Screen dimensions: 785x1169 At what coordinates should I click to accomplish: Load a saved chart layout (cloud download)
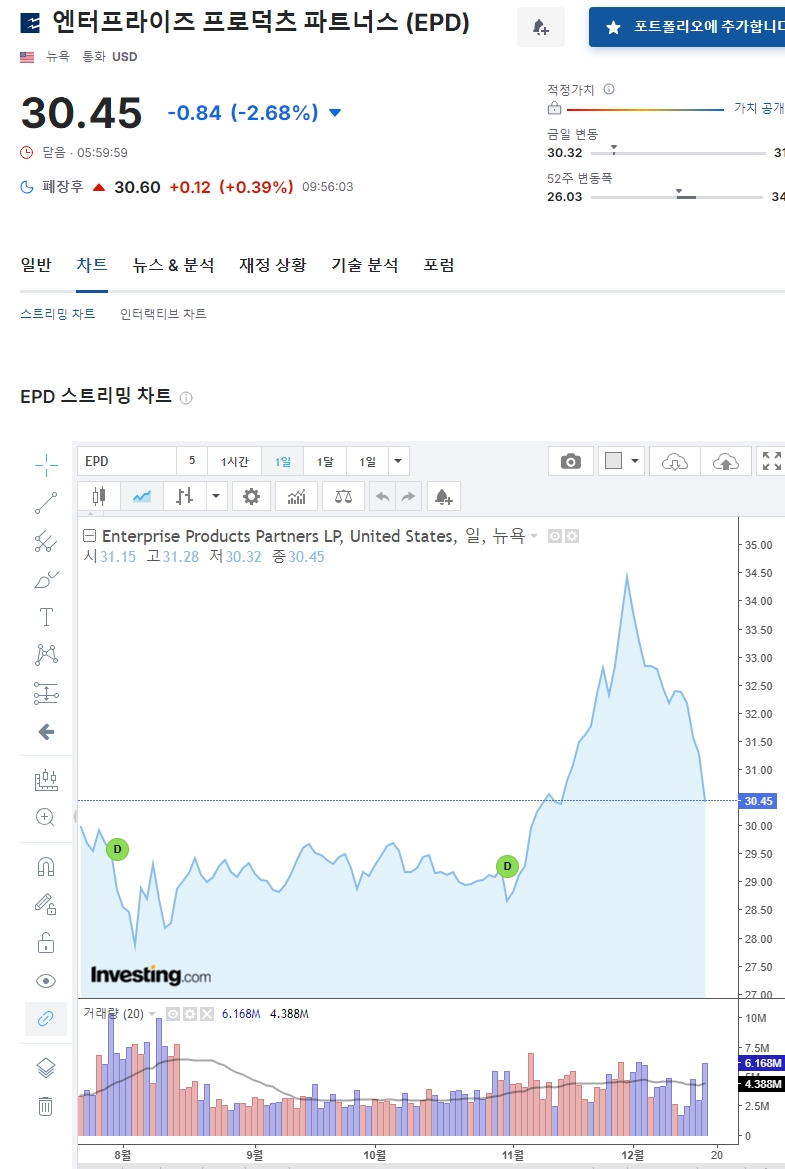pos(675,461)
